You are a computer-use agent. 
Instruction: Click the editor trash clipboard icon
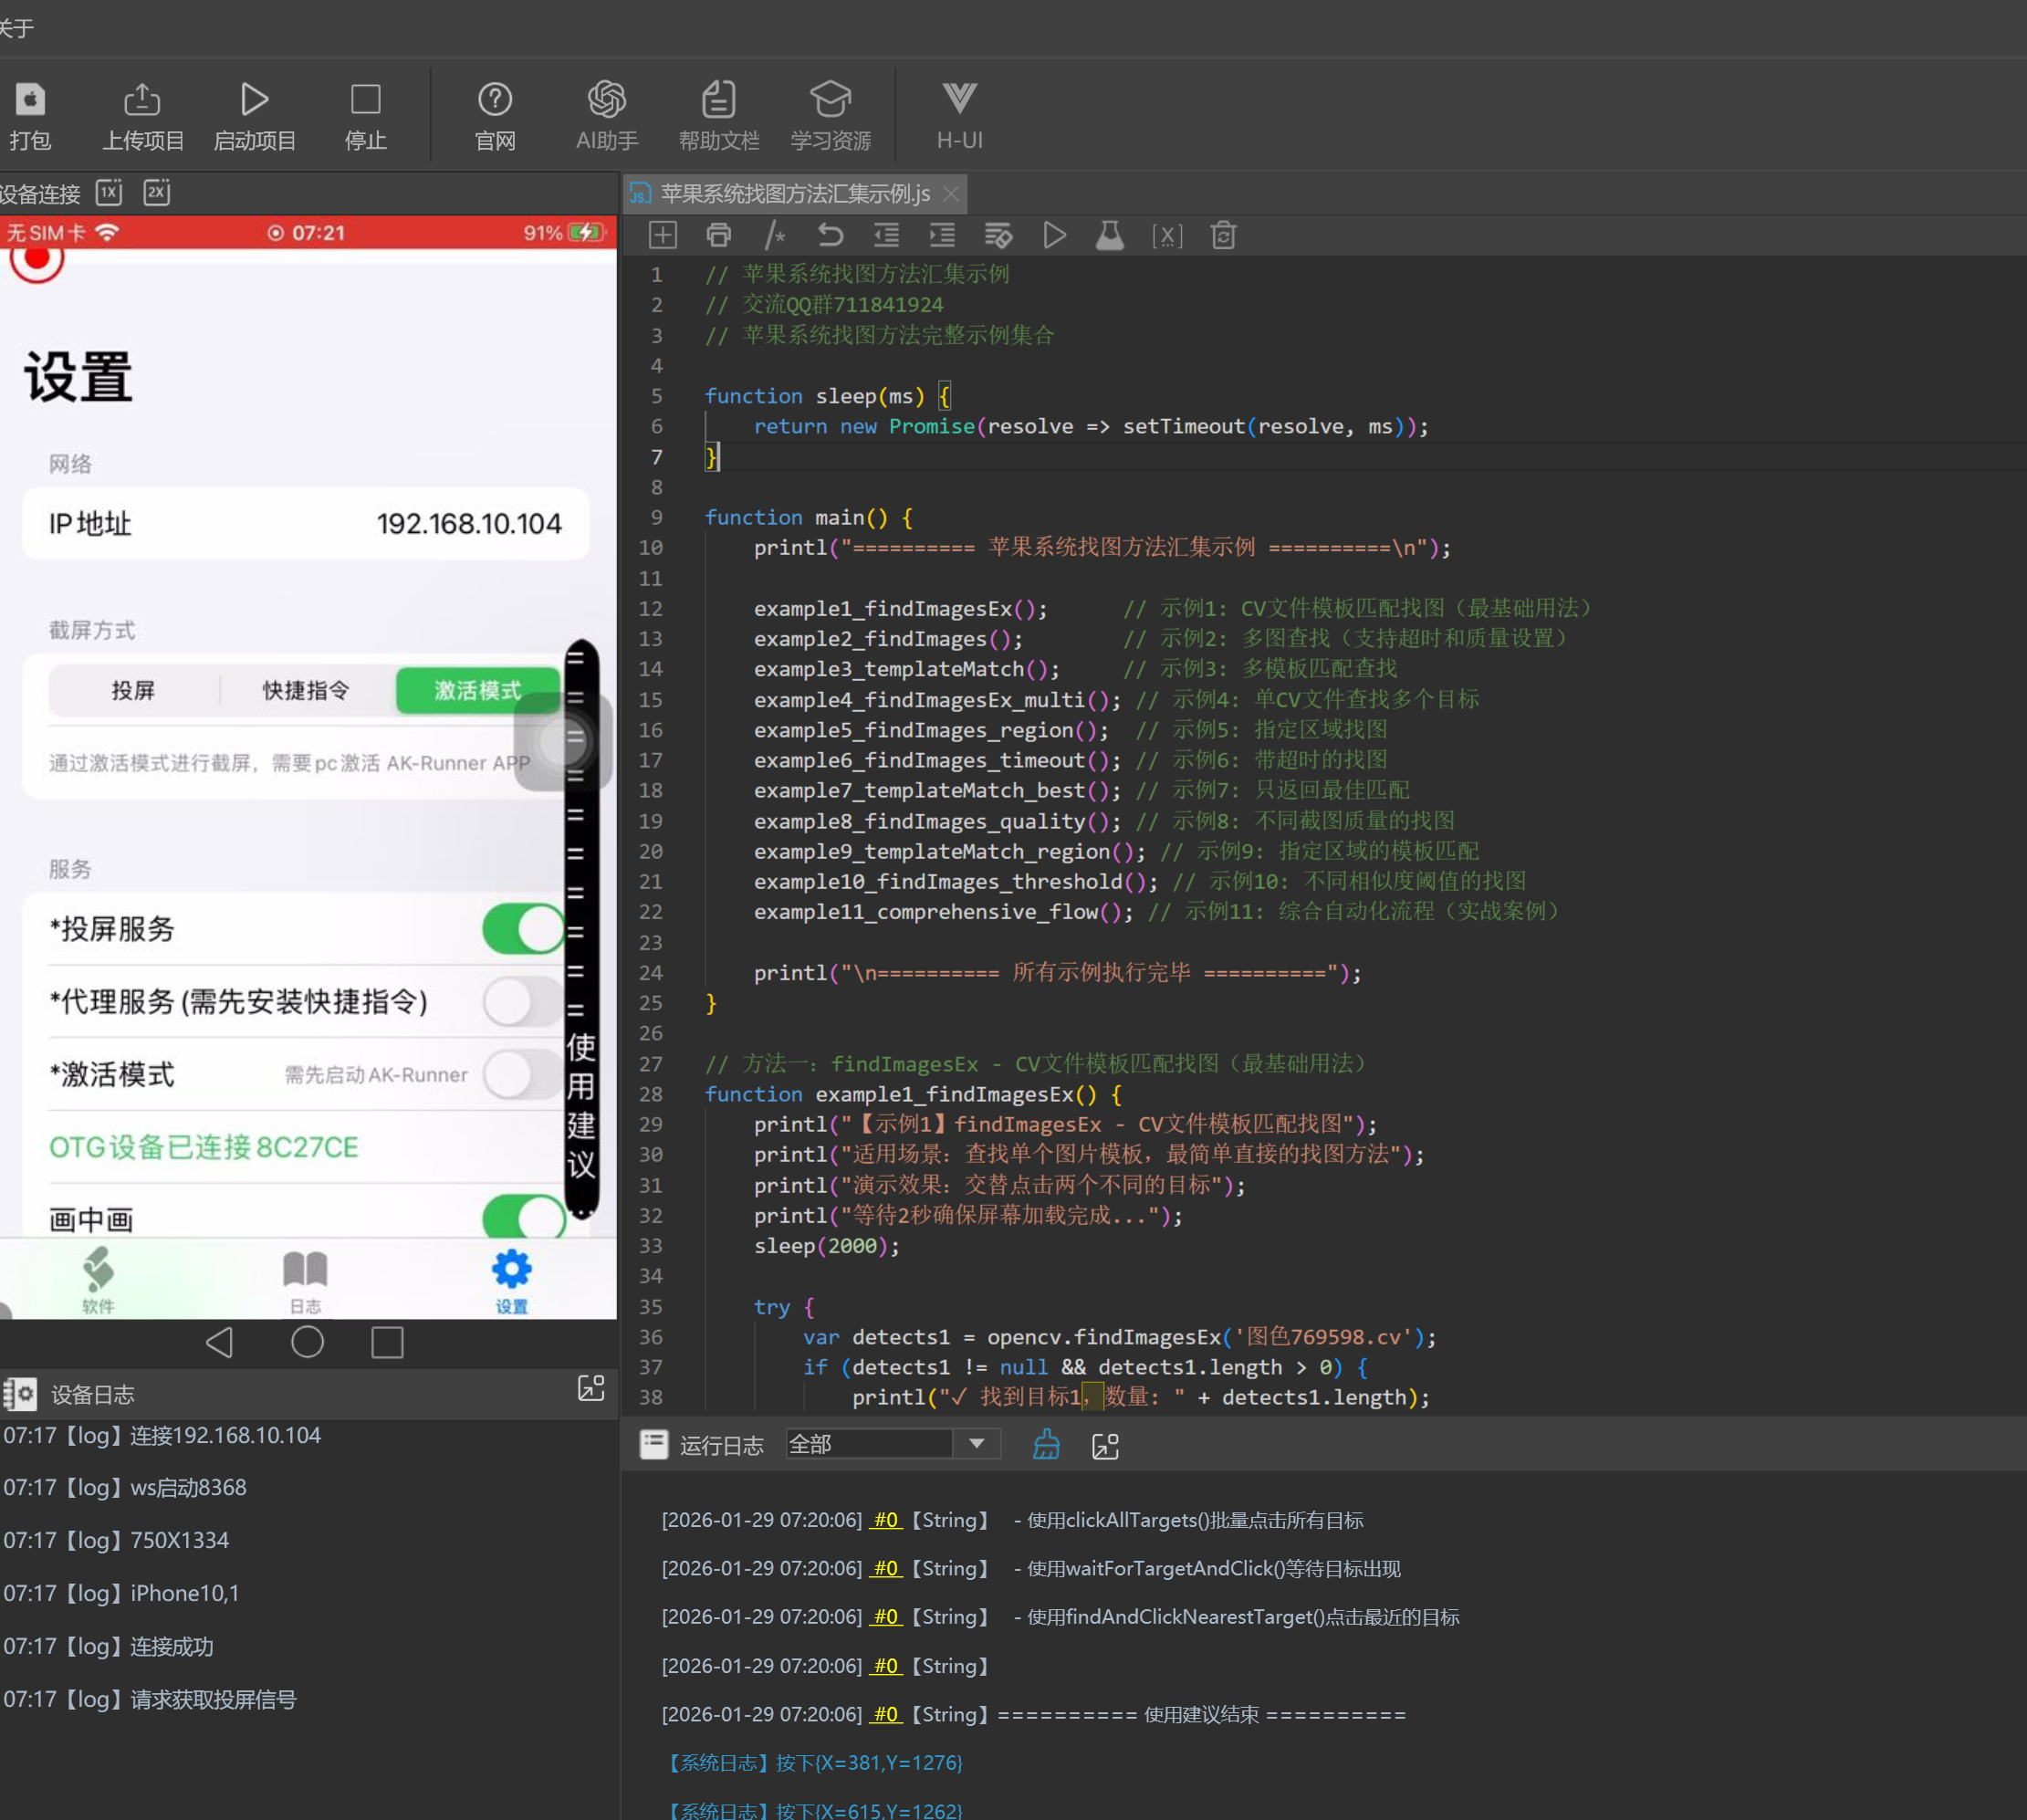[1222, 236]
